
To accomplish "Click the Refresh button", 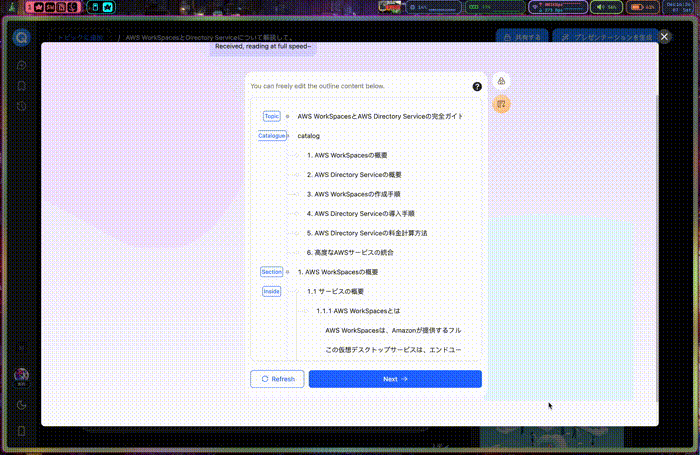I will pyautogui.click(x=277, y=379).
